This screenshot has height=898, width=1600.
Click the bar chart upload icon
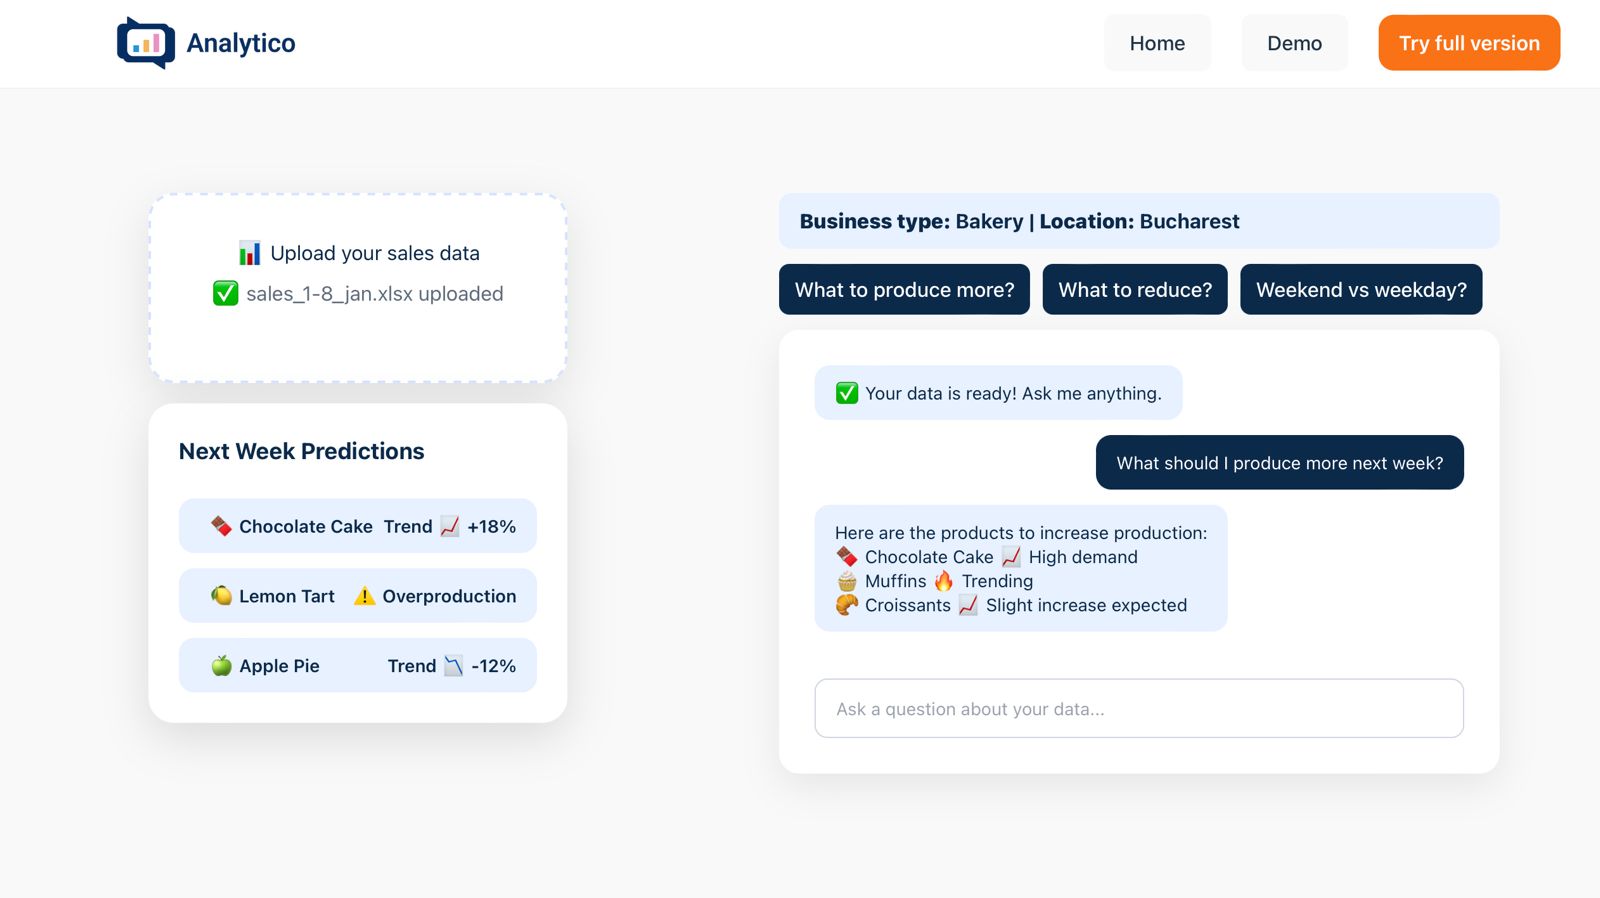coord(250,253)
